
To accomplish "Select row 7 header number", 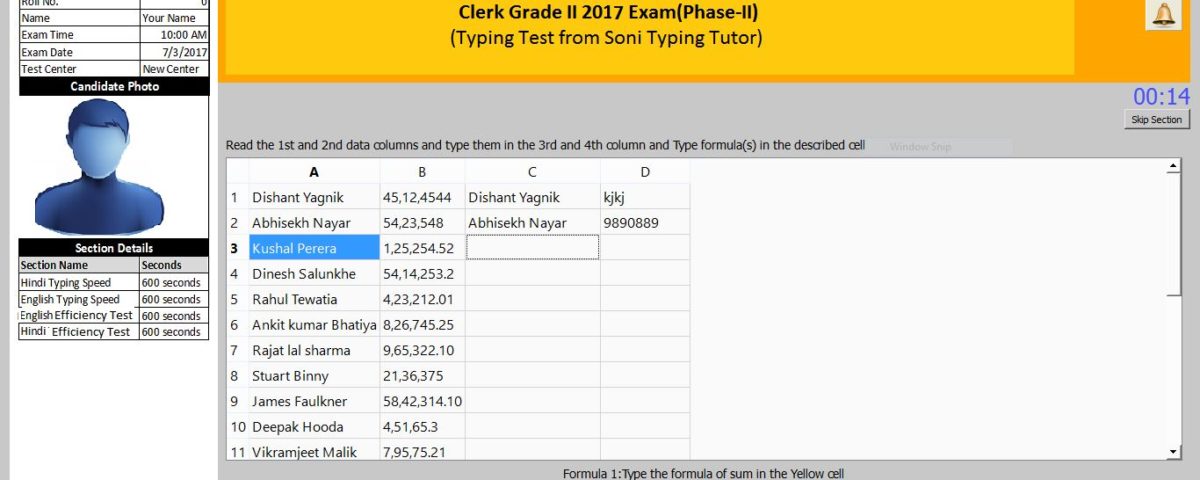I will (238, 350).
